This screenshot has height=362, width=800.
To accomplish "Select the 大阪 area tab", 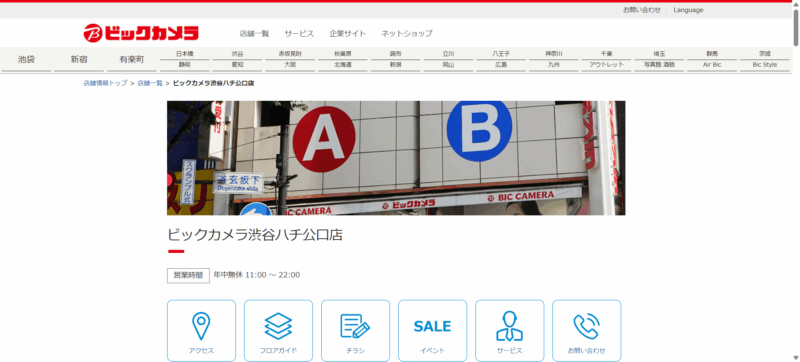I will click(290, 65).
